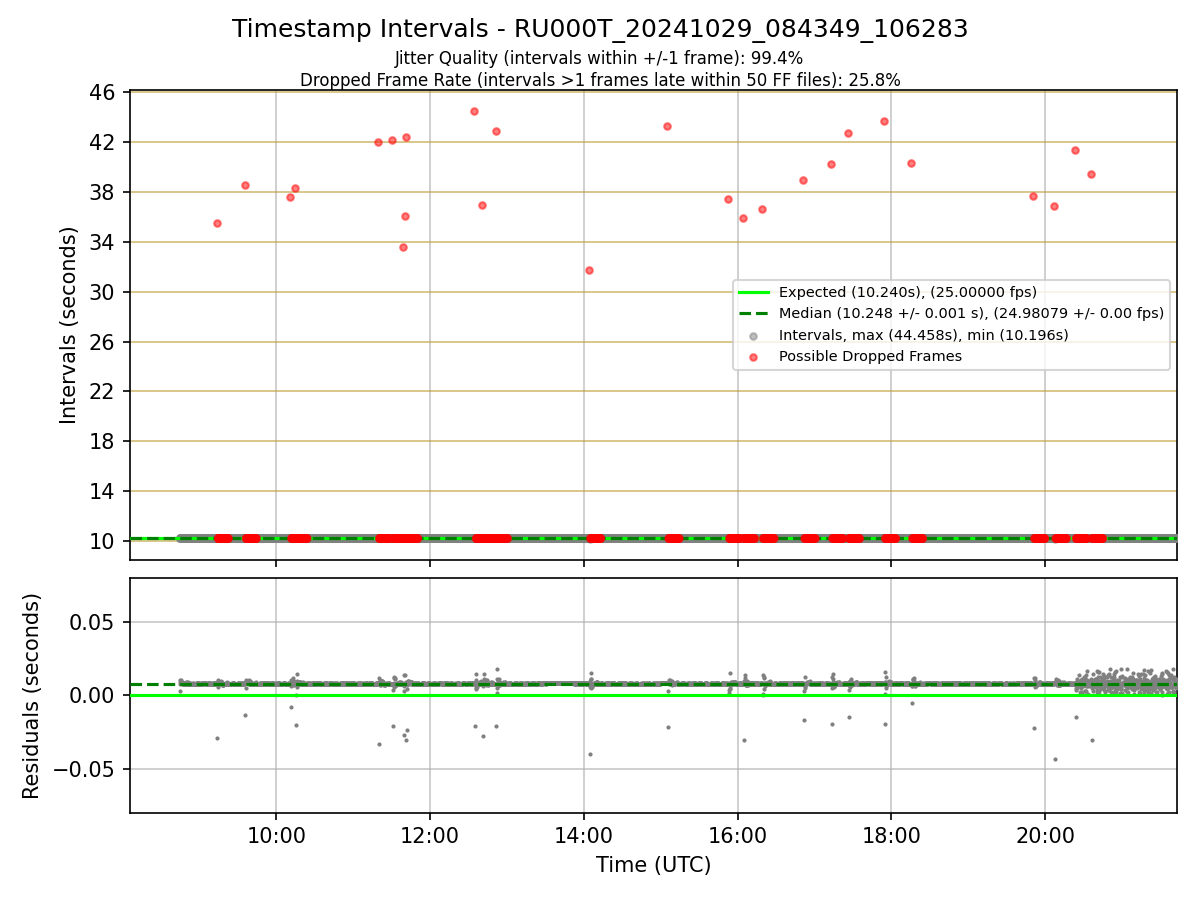Viewport: 1200px width, 900px height.
Task: Click the 'Residuals (seconds)' y-axis label
Action: (x=32, y=696)
